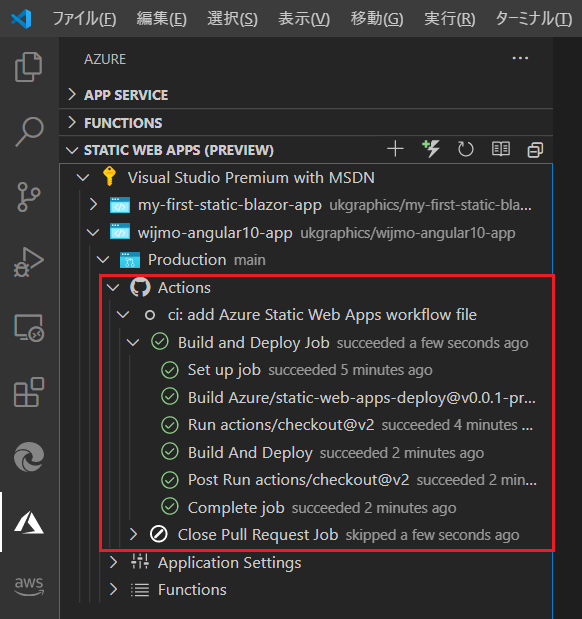This screenshot has width=582, height=619.
Task: Click the Functions list icon
Action: click(140, 590)
